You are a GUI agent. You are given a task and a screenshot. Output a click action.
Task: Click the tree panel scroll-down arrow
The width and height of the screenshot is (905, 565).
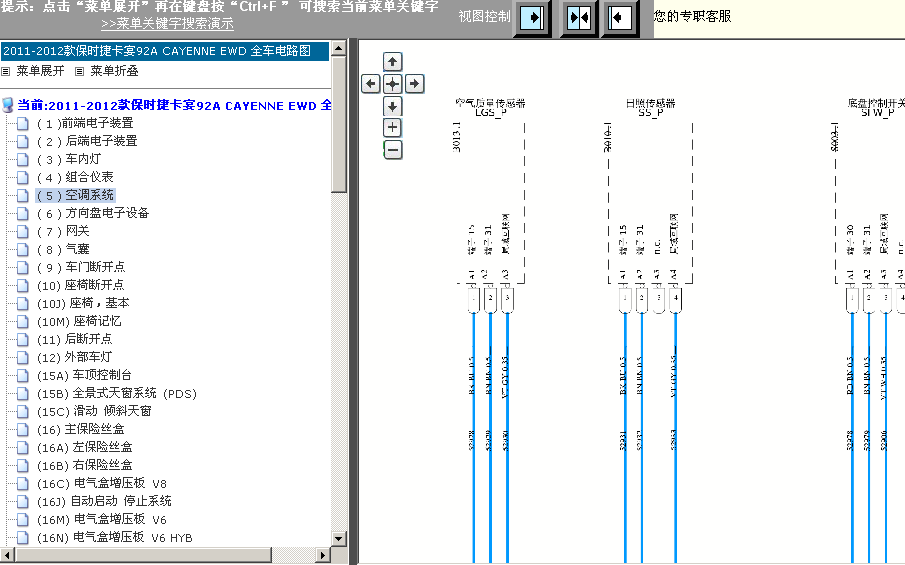click(x=339, y=538)
